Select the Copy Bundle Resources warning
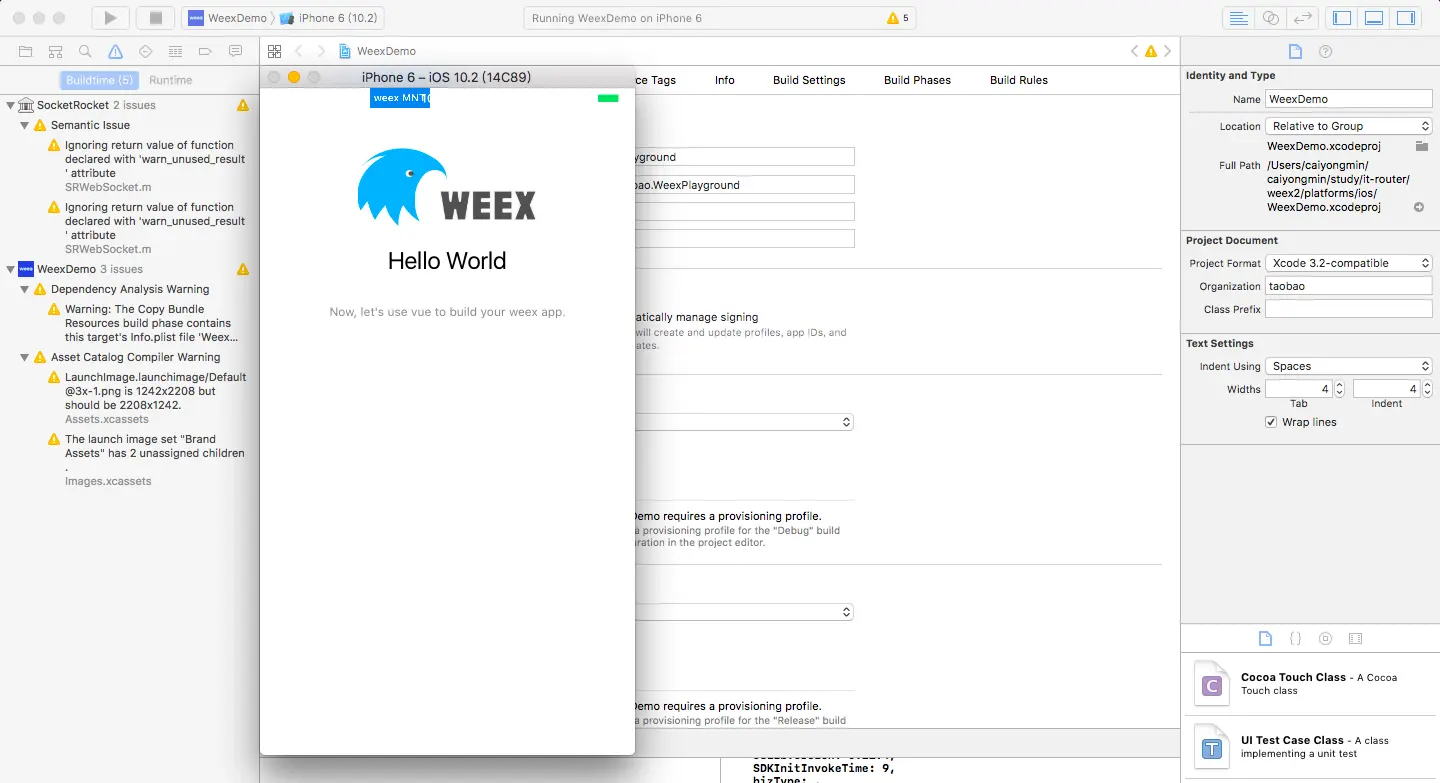 click(147, 323)
